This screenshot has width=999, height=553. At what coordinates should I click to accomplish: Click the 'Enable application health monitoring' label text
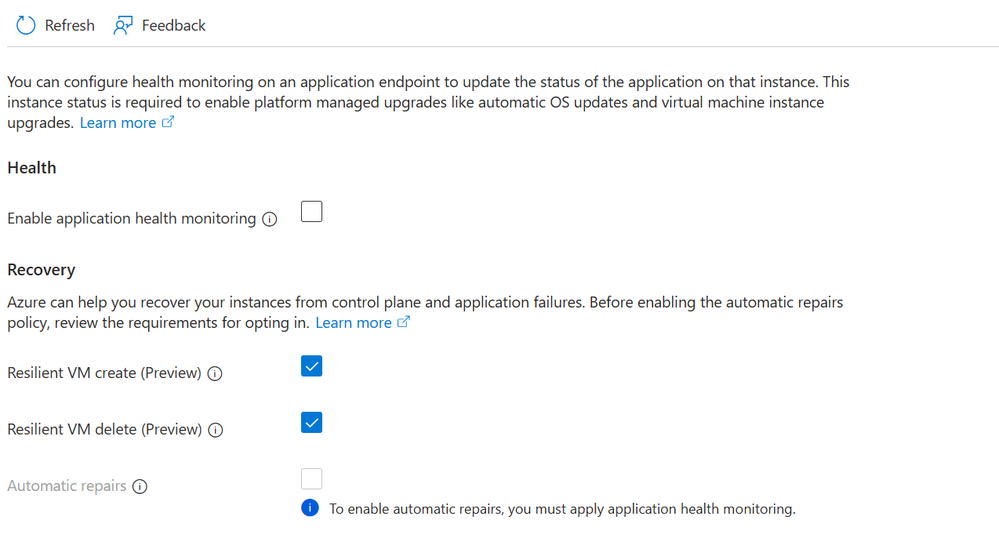pos(131,218)
